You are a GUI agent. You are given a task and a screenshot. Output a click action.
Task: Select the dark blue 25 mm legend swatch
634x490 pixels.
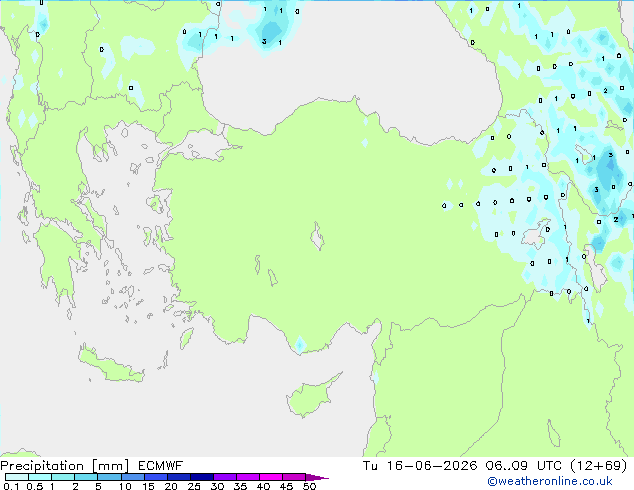[201, 477]
